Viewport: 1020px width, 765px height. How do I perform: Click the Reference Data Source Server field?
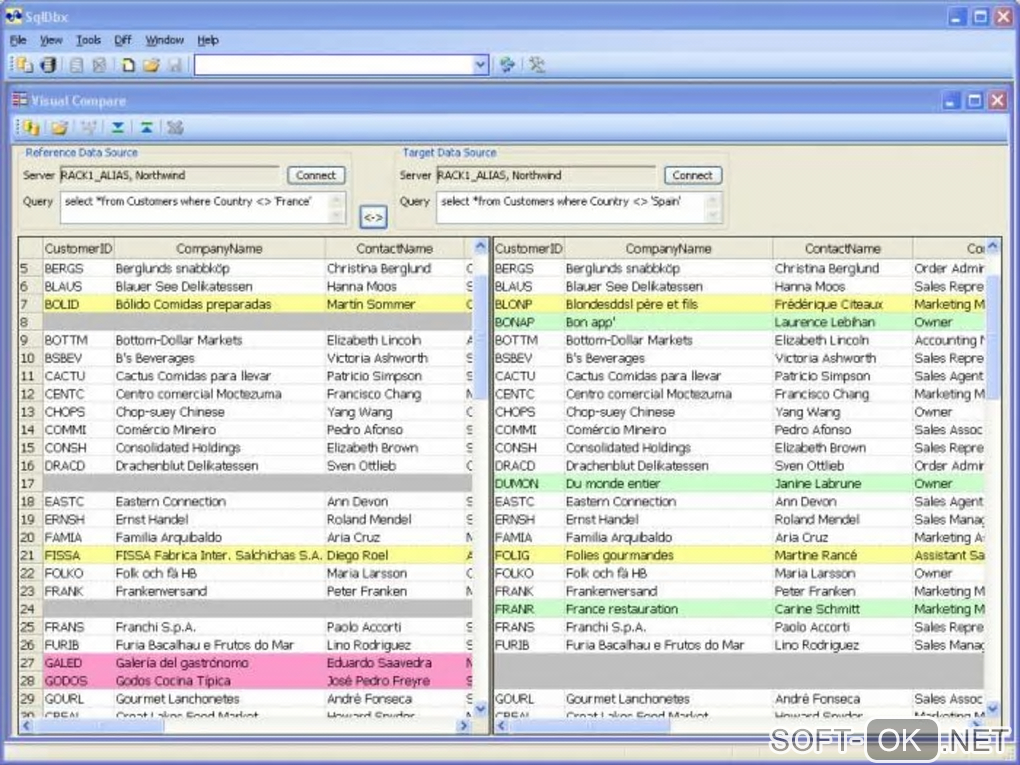169,175
